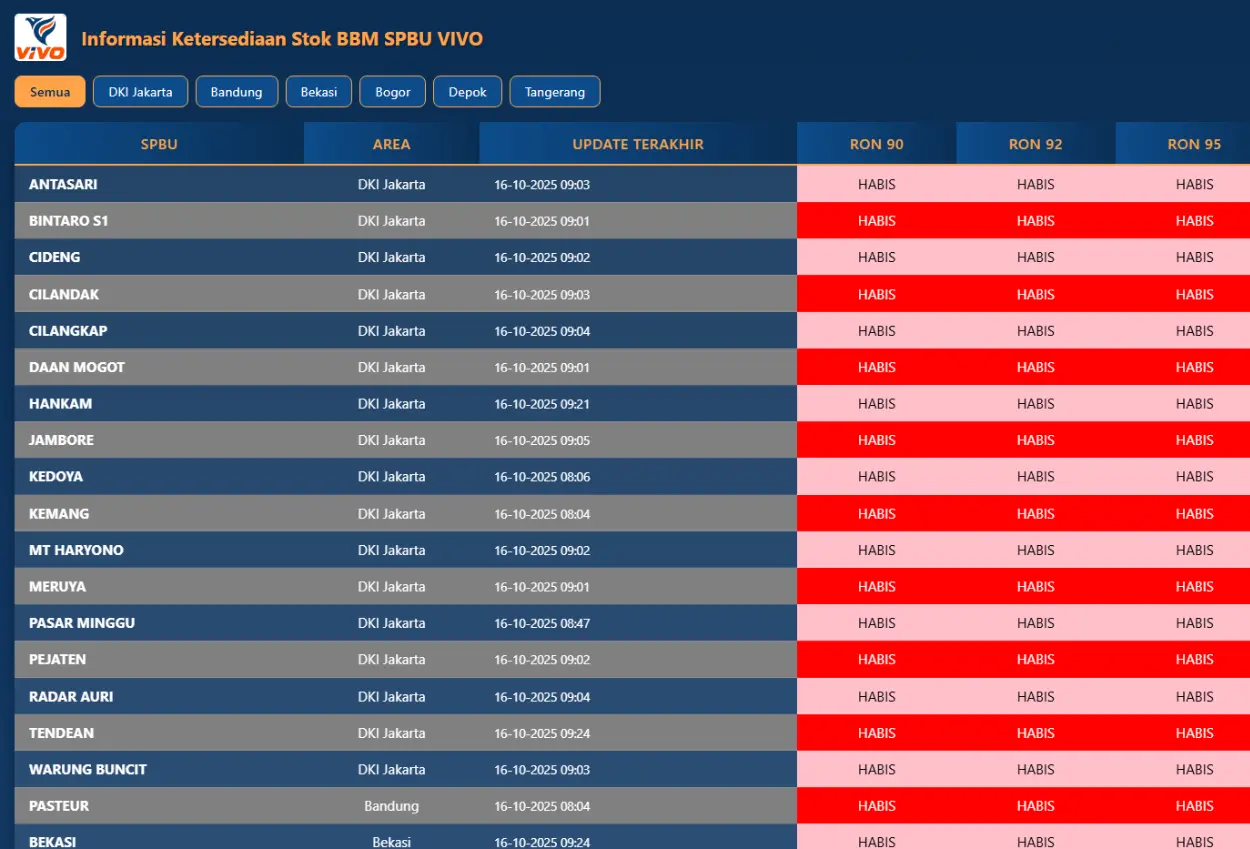Click the VIVO logo icon
The width and height of the screenshot is (1250, 849).
[x=40, y=37]
